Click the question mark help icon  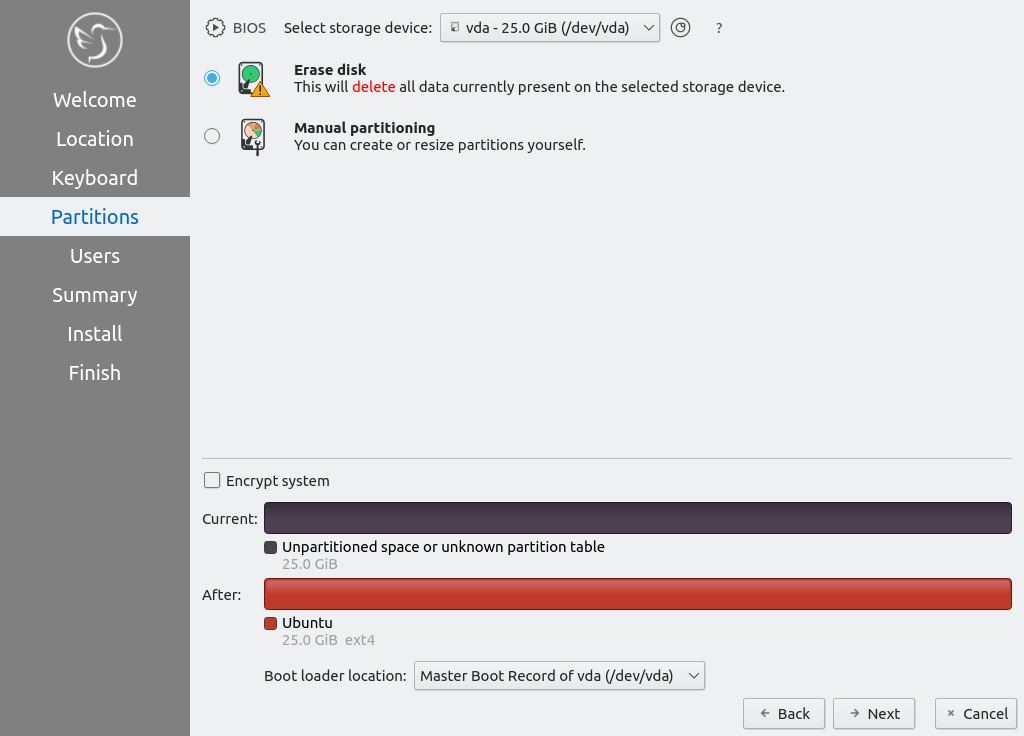click(x=719, y=28)
